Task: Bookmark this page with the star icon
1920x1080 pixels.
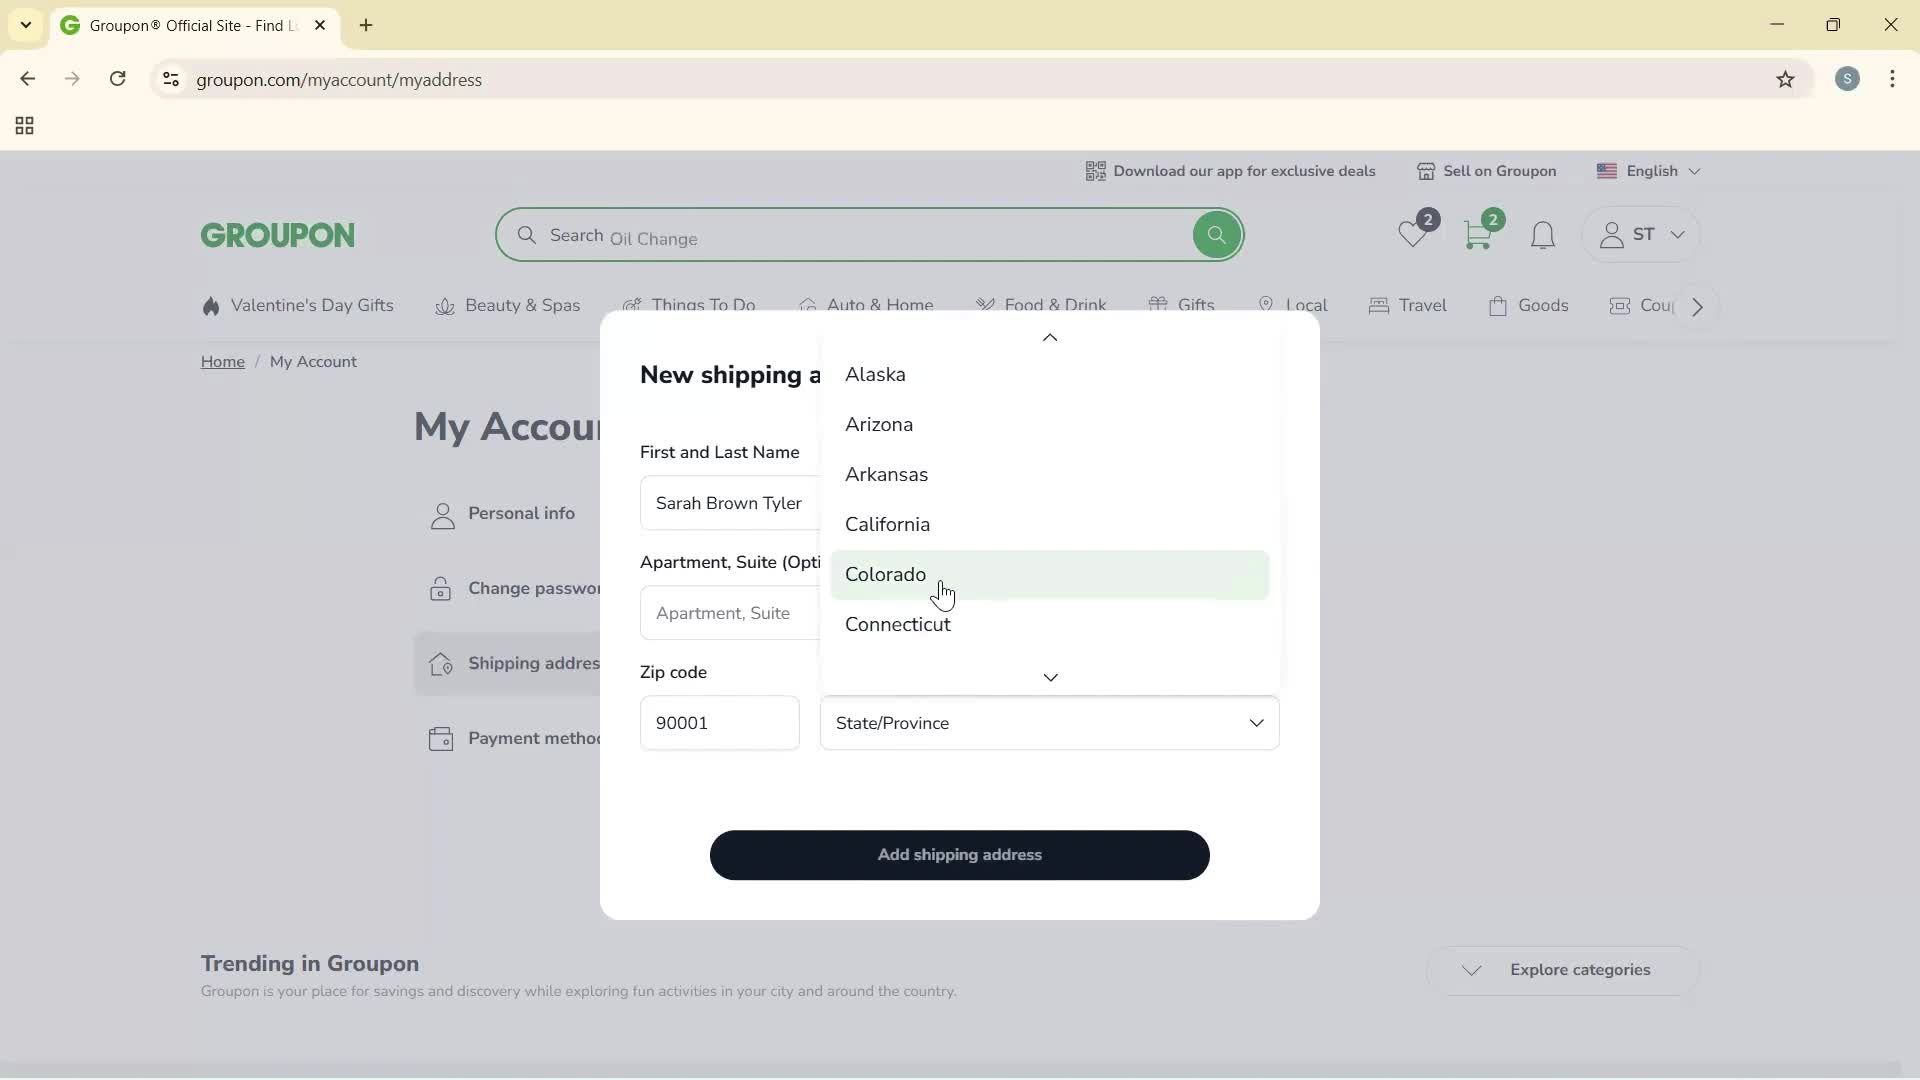Action: tap(1787, 80)
